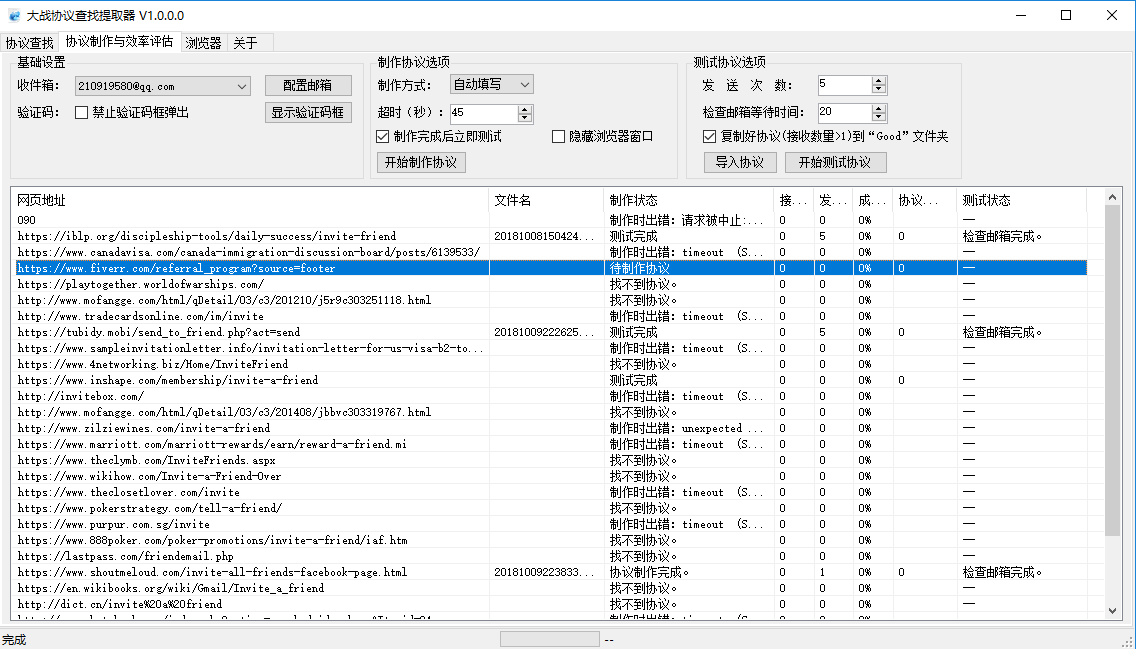Click the send count spinner down arrow
This screenshot has height=649, width=1136.
[879, 90]
